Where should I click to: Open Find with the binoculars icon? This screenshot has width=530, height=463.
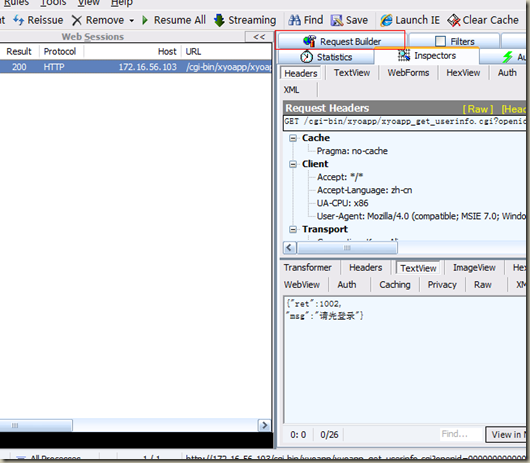click(294, 20)
